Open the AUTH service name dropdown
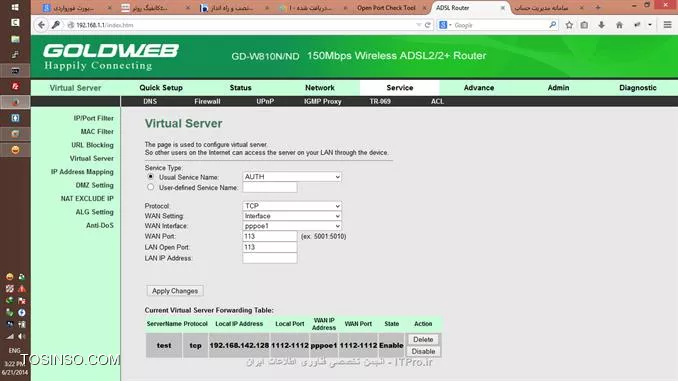 [x=292, y=177]
